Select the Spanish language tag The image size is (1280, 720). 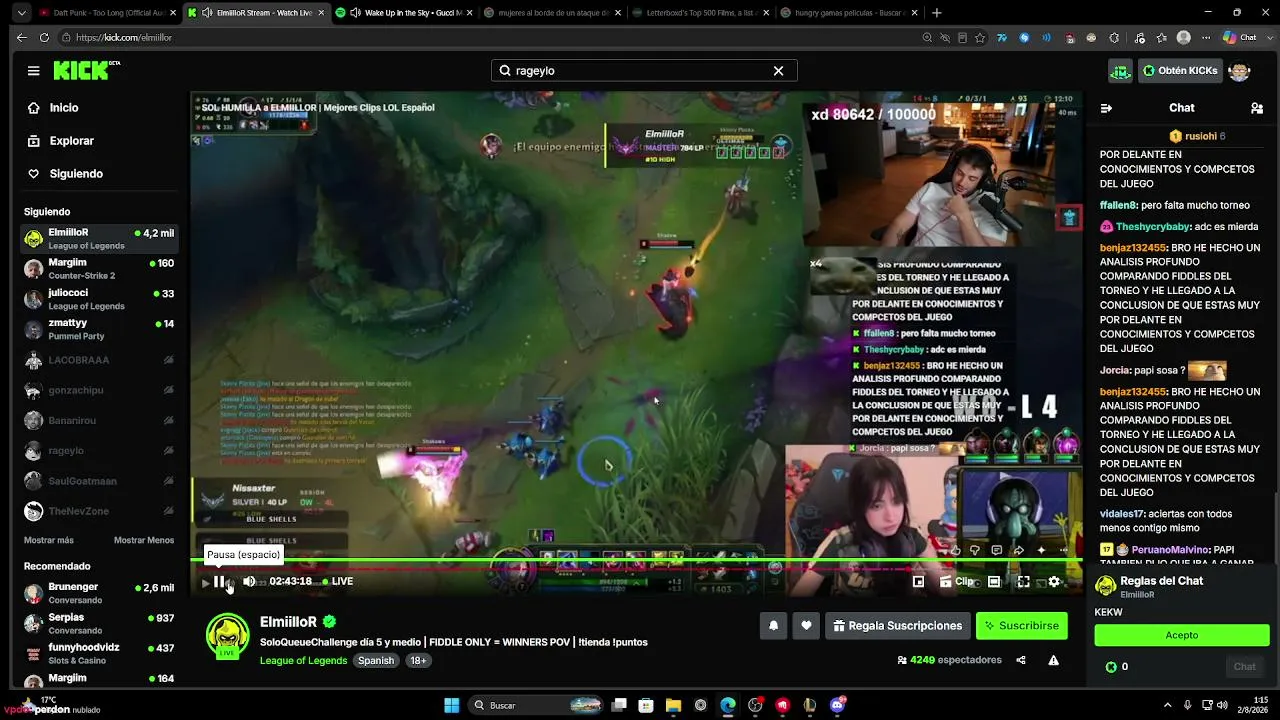376,661
